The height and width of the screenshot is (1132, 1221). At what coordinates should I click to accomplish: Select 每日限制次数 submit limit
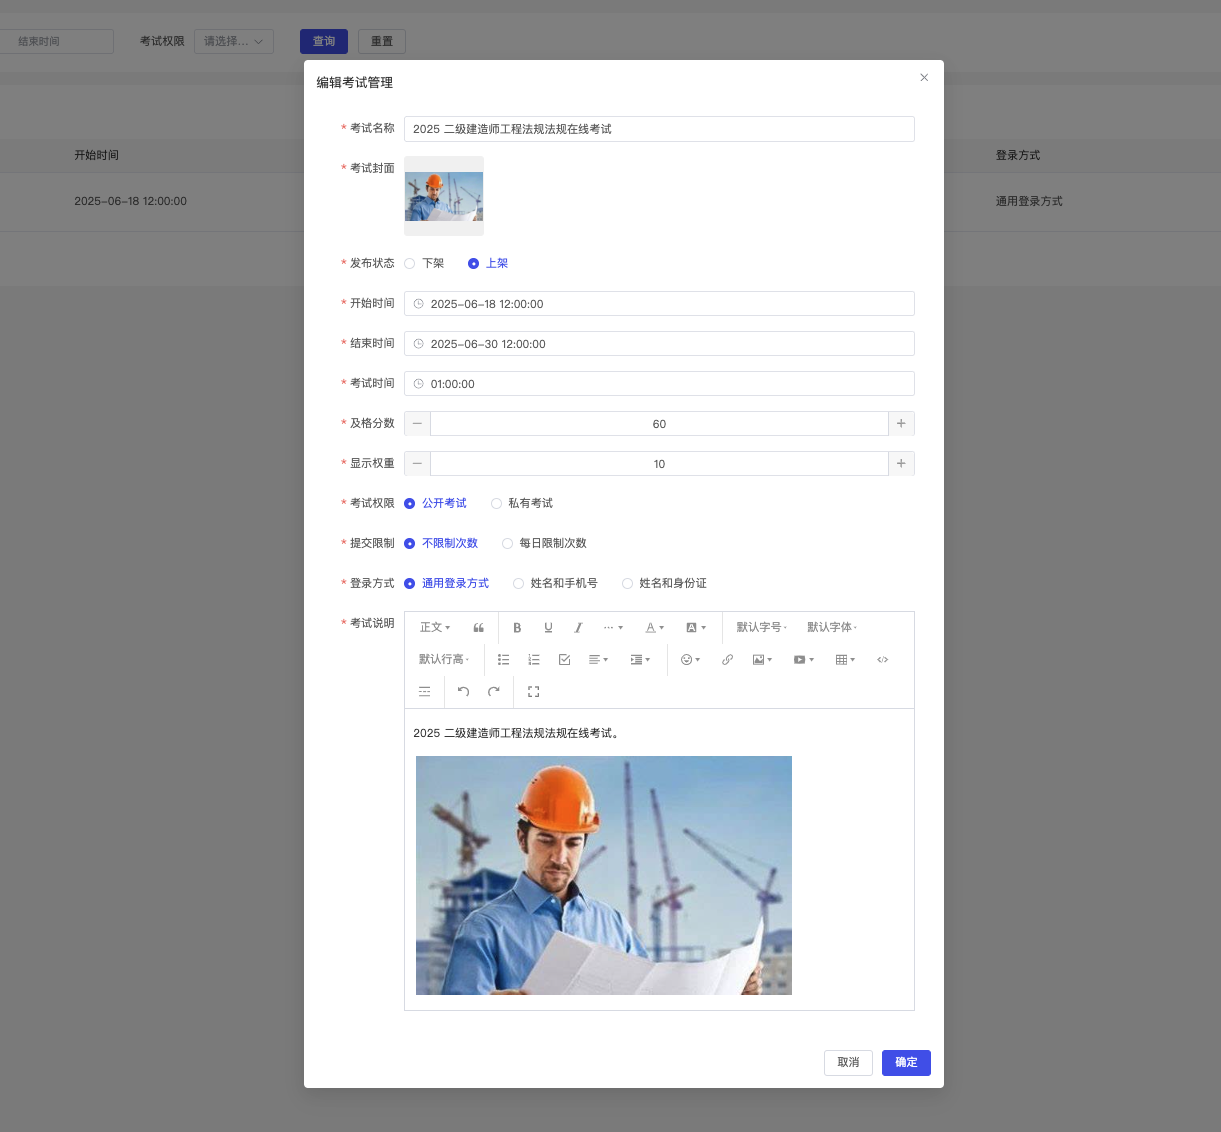click(508, 544)
